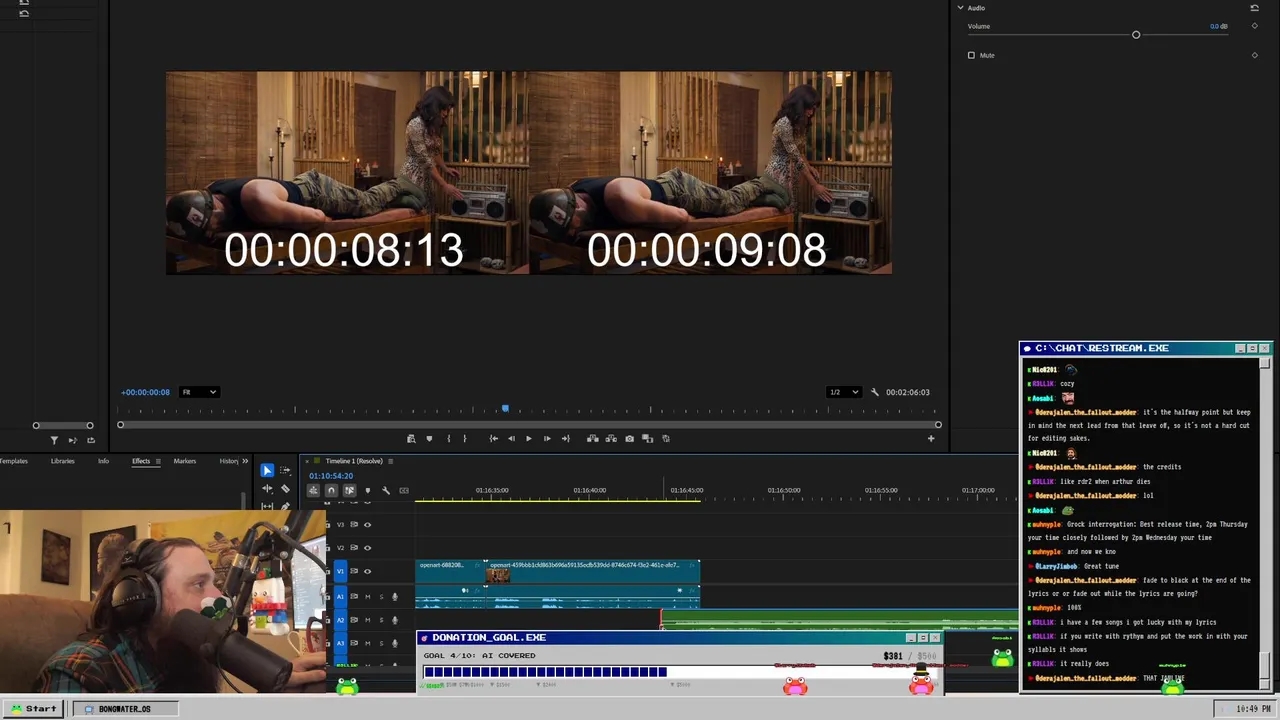This screenshot has height=720, width=1280.
Task: Toggle Linked Selection in timeline
Action: [x=350, y=491]
